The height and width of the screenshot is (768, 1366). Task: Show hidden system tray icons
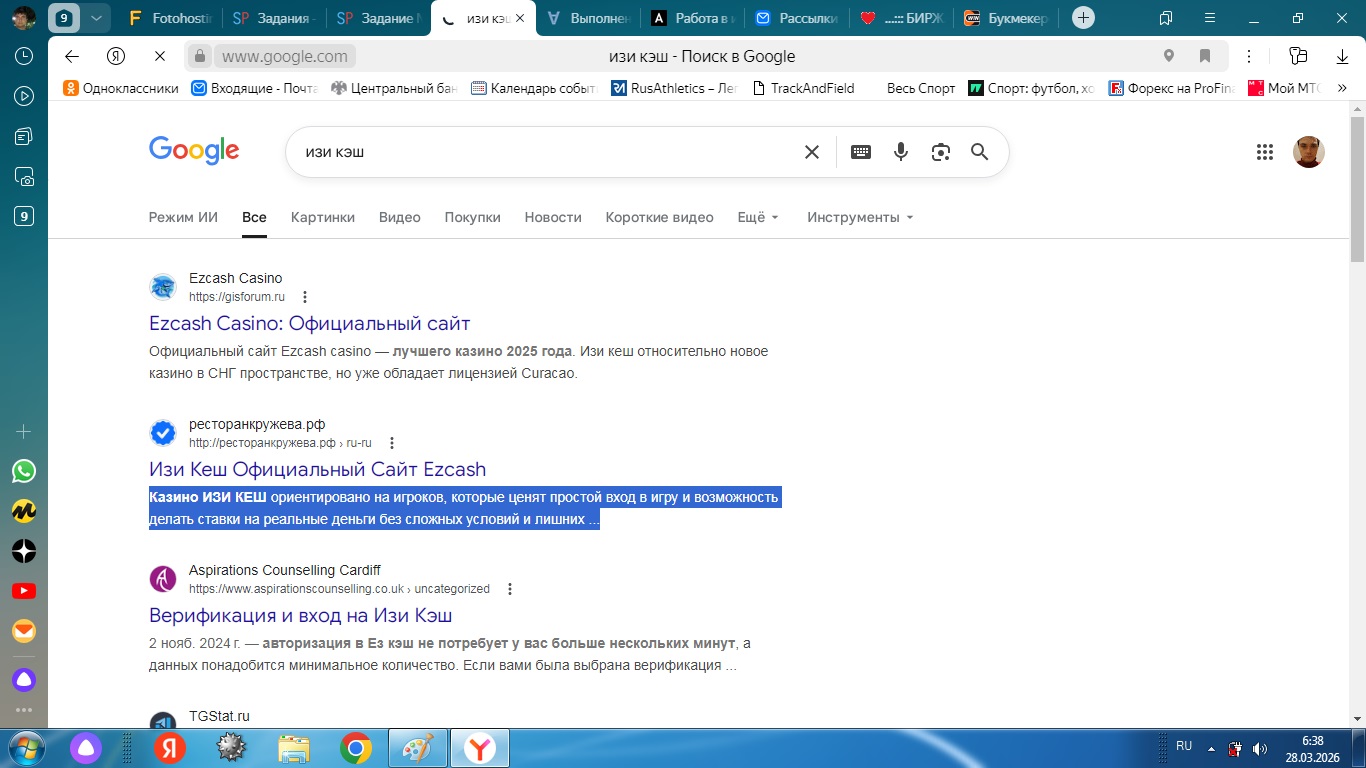click(1212, 748)
